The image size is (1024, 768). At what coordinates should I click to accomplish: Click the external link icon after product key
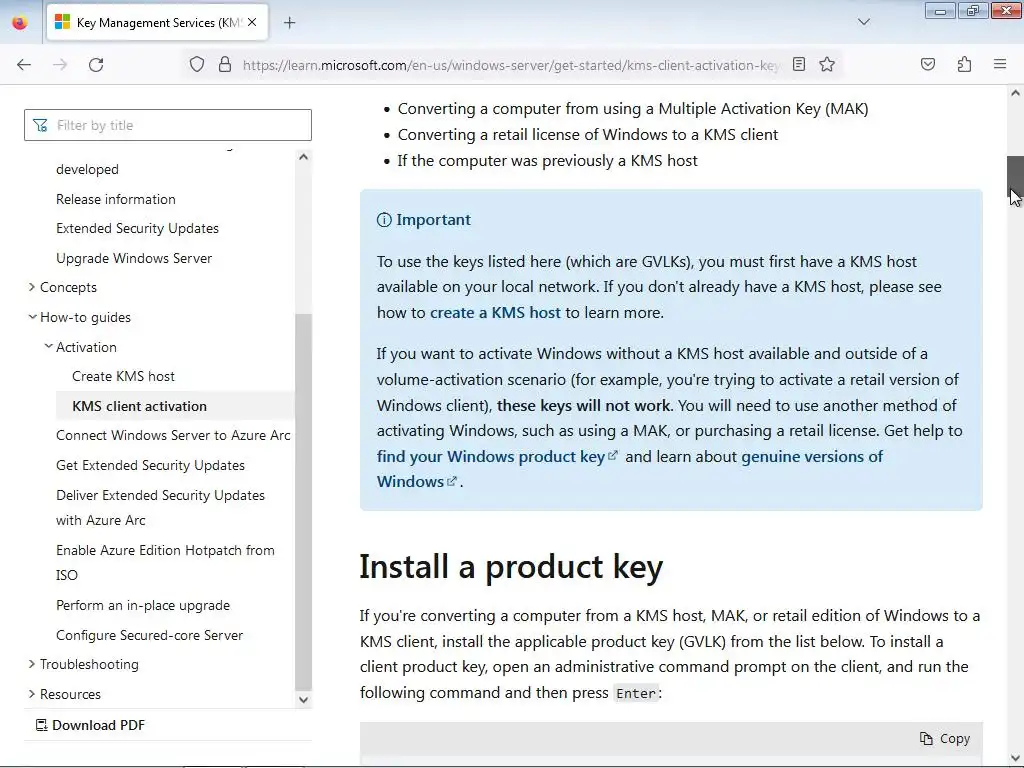[613, 456]
